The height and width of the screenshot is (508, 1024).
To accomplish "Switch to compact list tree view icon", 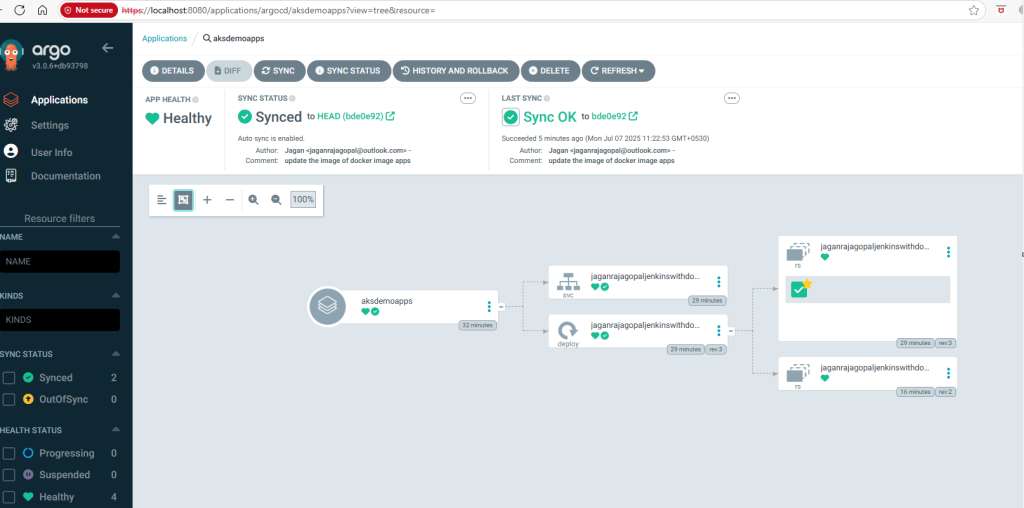I will point(162,200).
